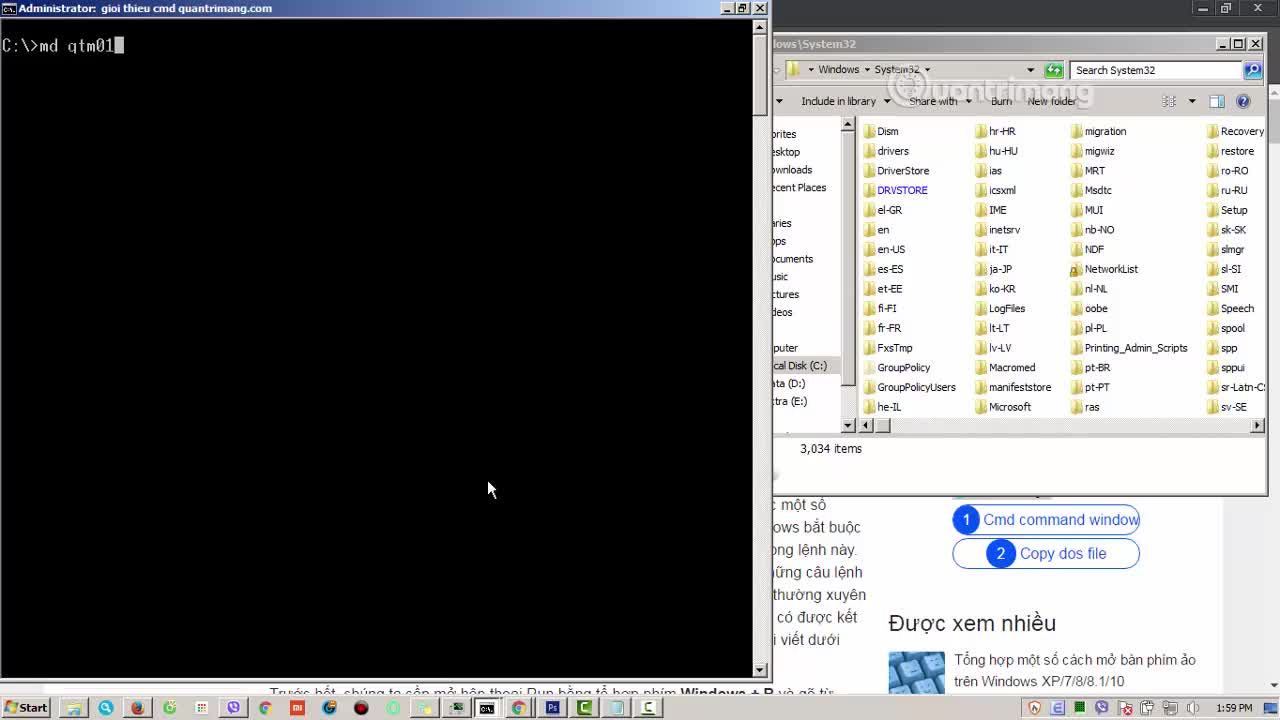Click the green Camtasia taskbar icon
The height and width of the screenshot is (720, 1280).
pyautogui.click(x=584, y=708)
